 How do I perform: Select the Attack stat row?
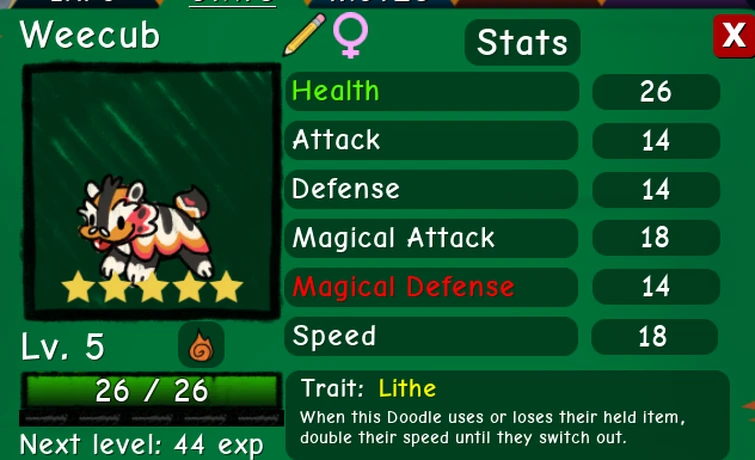[x=432, y=140]
